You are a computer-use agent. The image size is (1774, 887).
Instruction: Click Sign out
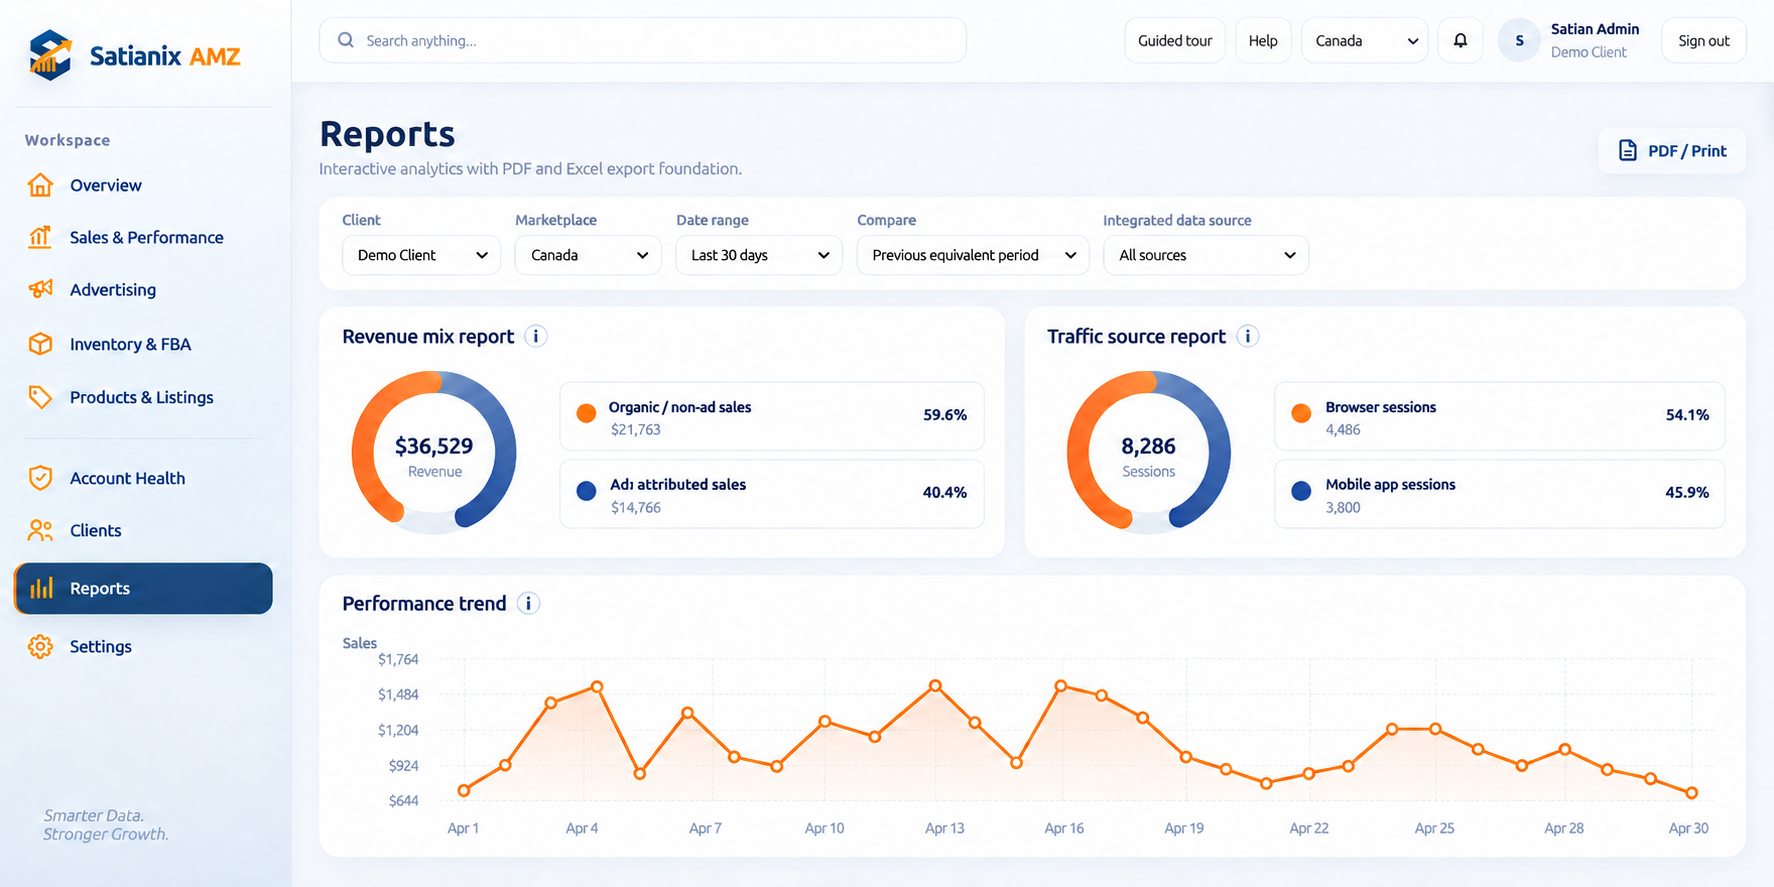click(x=1704, y=41)
